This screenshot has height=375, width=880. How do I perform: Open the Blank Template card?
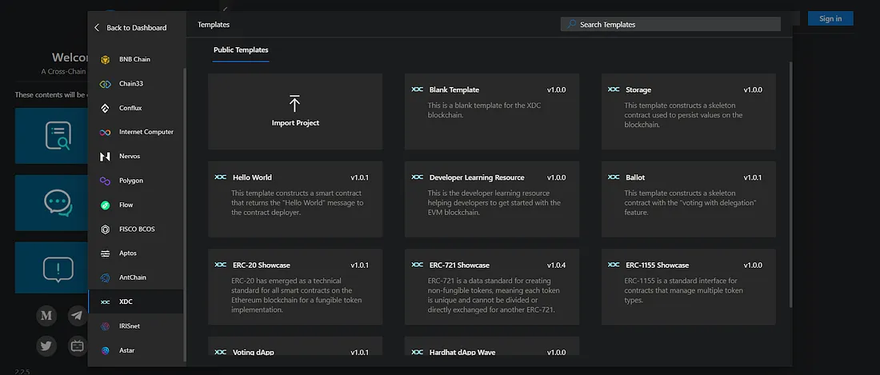point(492,112)
